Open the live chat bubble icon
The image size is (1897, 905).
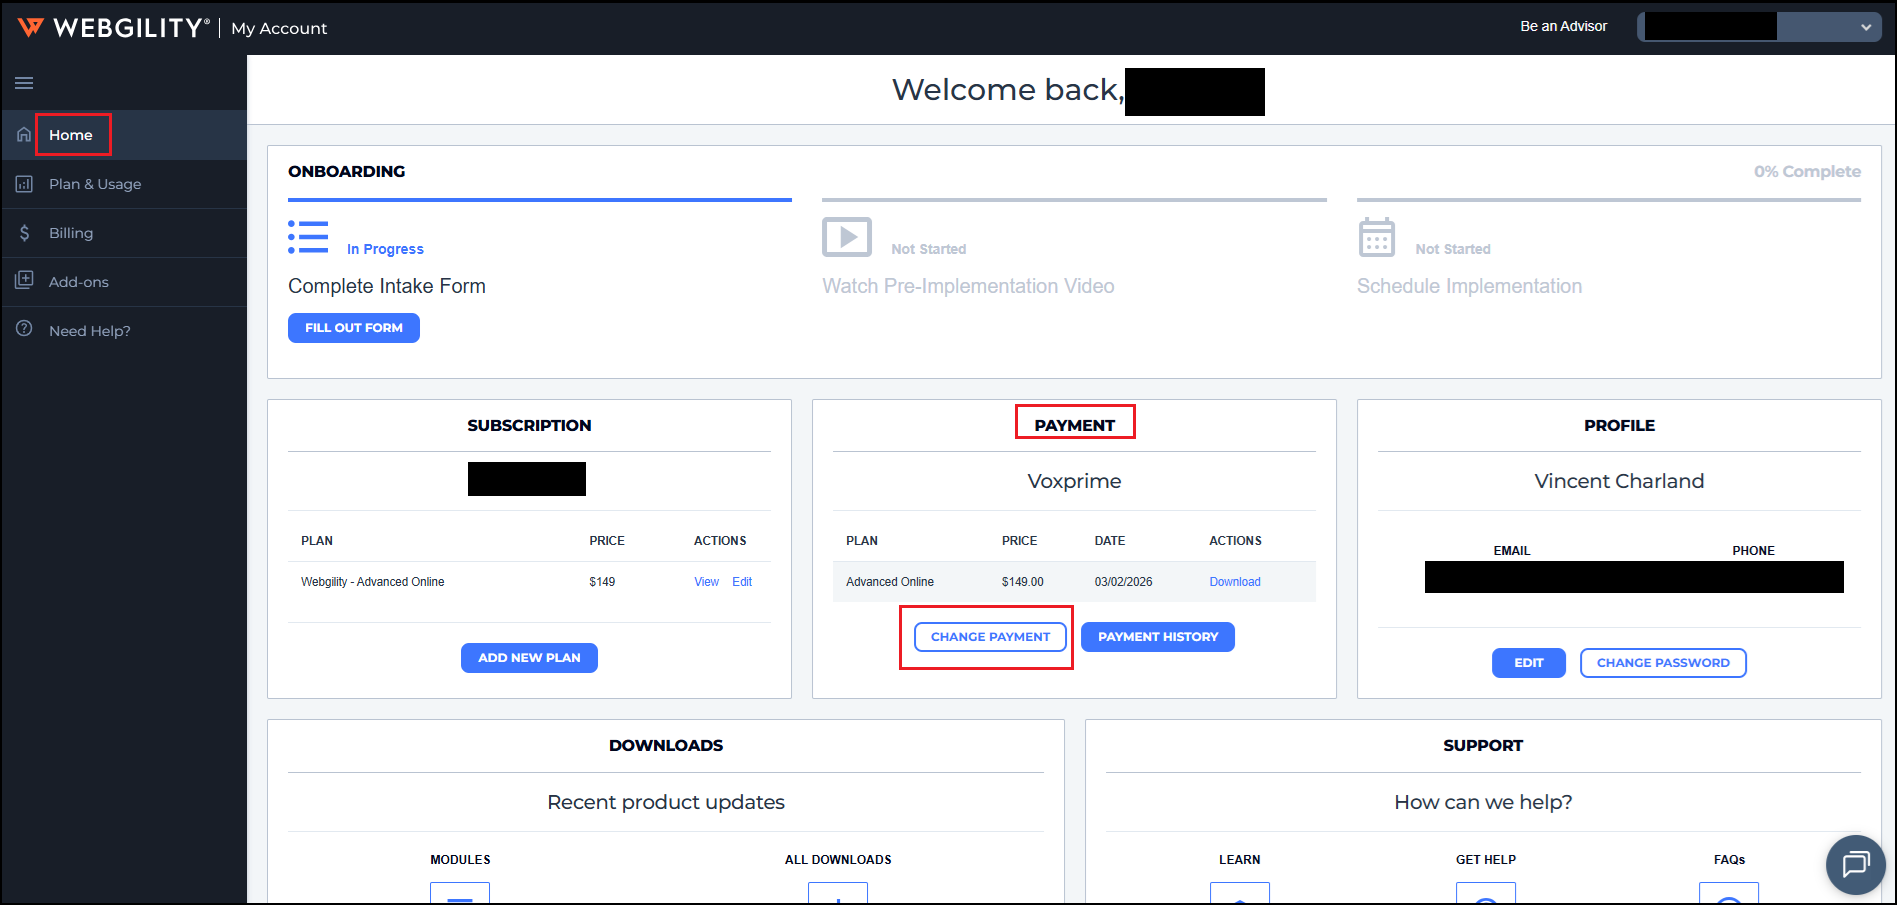point(1855,863)
